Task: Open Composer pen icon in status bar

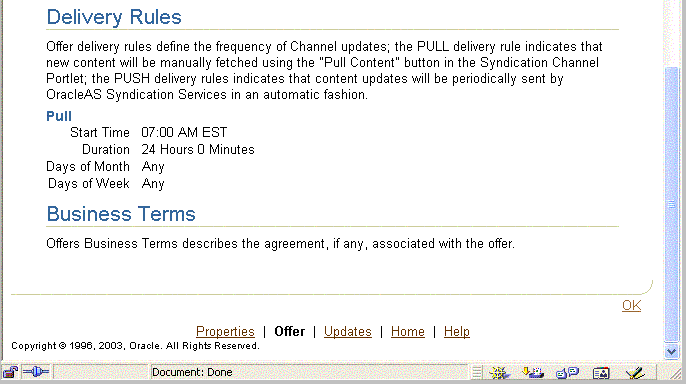Action: (x=635, y=373)
